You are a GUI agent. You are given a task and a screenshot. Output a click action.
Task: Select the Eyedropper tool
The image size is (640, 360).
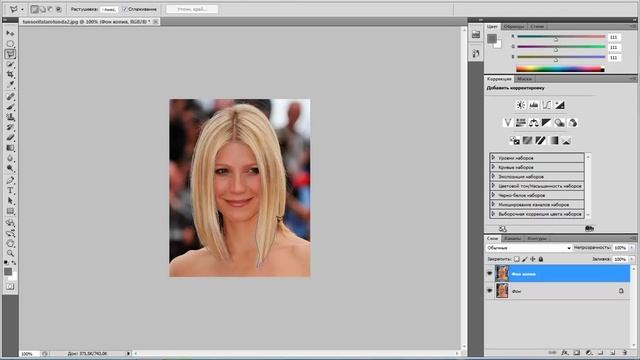(x=10, y=84)
